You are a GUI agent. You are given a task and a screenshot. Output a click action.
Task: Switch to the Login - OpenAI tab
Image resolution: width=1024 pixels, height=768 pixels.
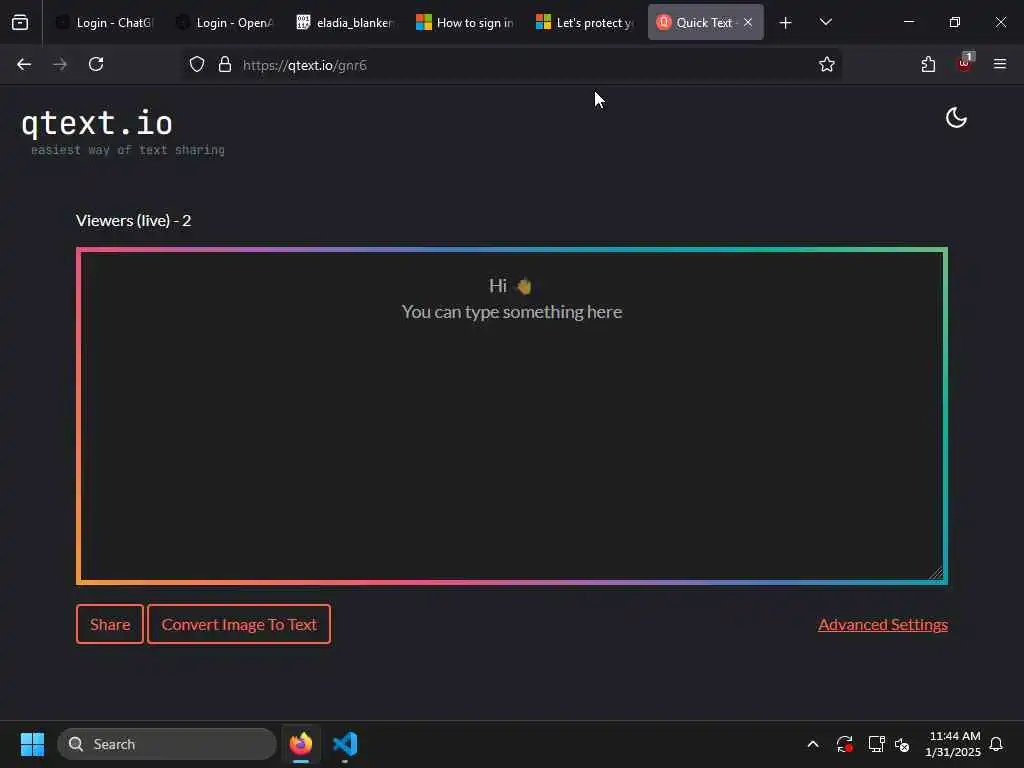[225, 22]
